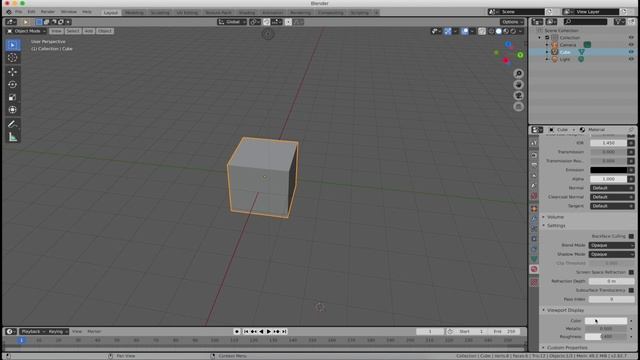Open the Window menu
The image size is (640, 360).
69,12
